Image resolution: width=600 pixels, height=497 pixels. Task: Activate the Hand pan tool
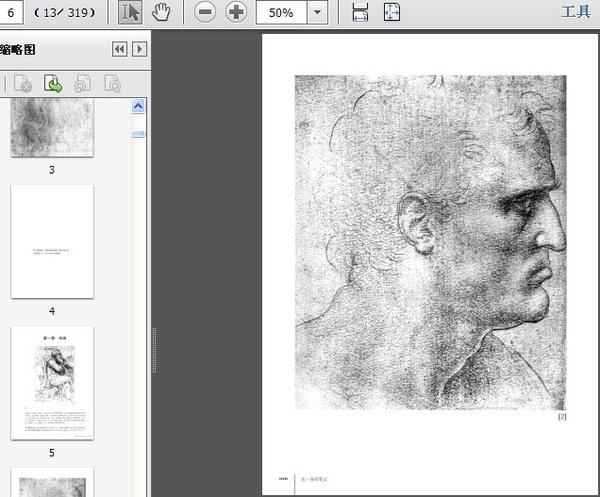(161, 13)
